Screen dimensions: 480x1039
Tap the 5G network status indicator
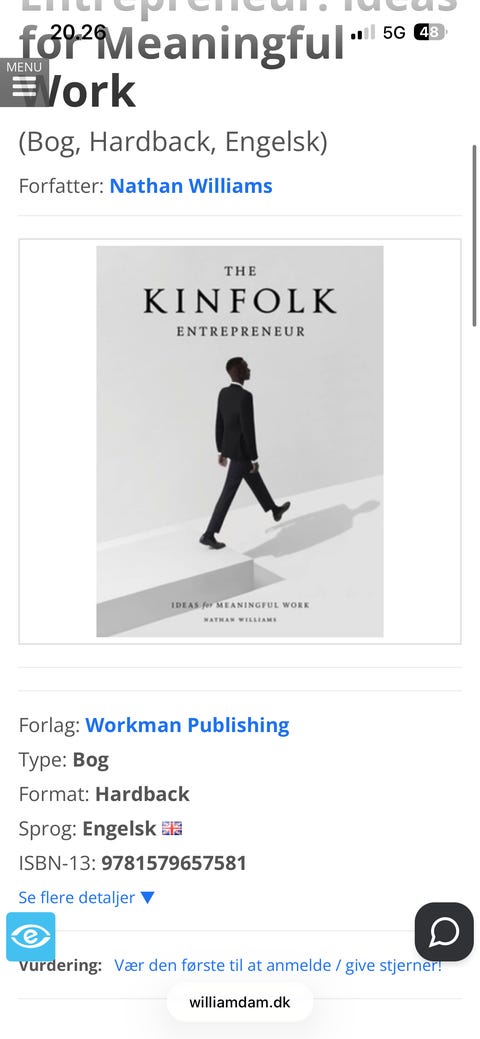394,32
